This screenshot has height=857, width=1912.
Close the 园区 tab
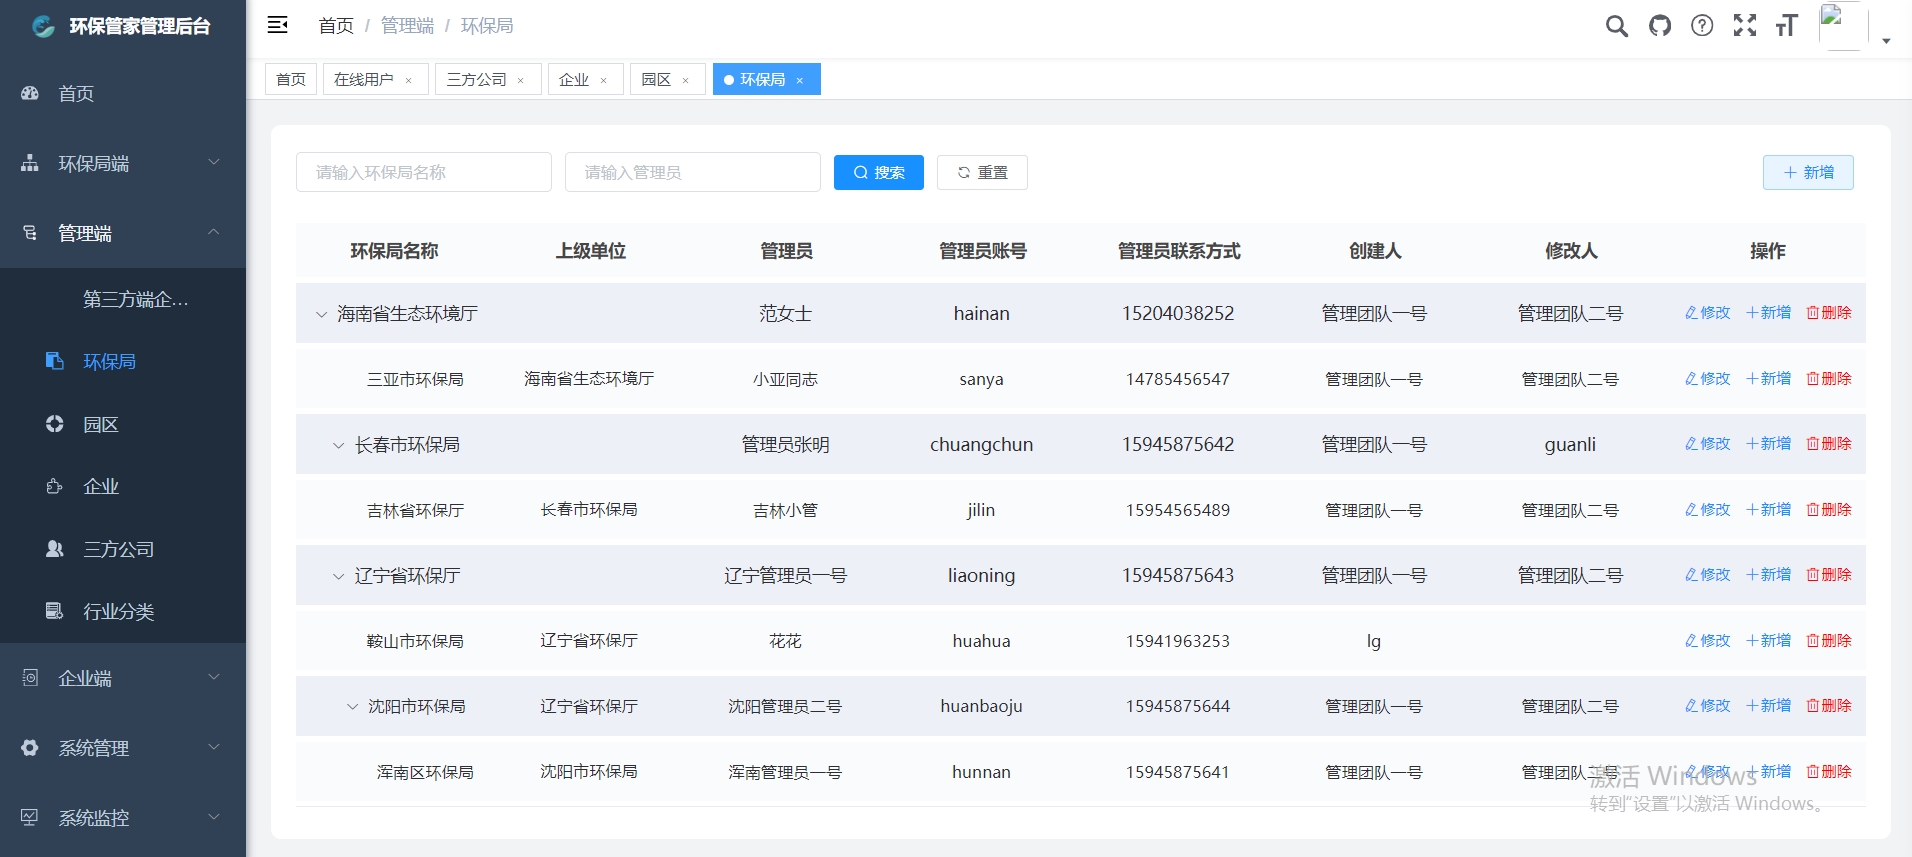point(686,80)
